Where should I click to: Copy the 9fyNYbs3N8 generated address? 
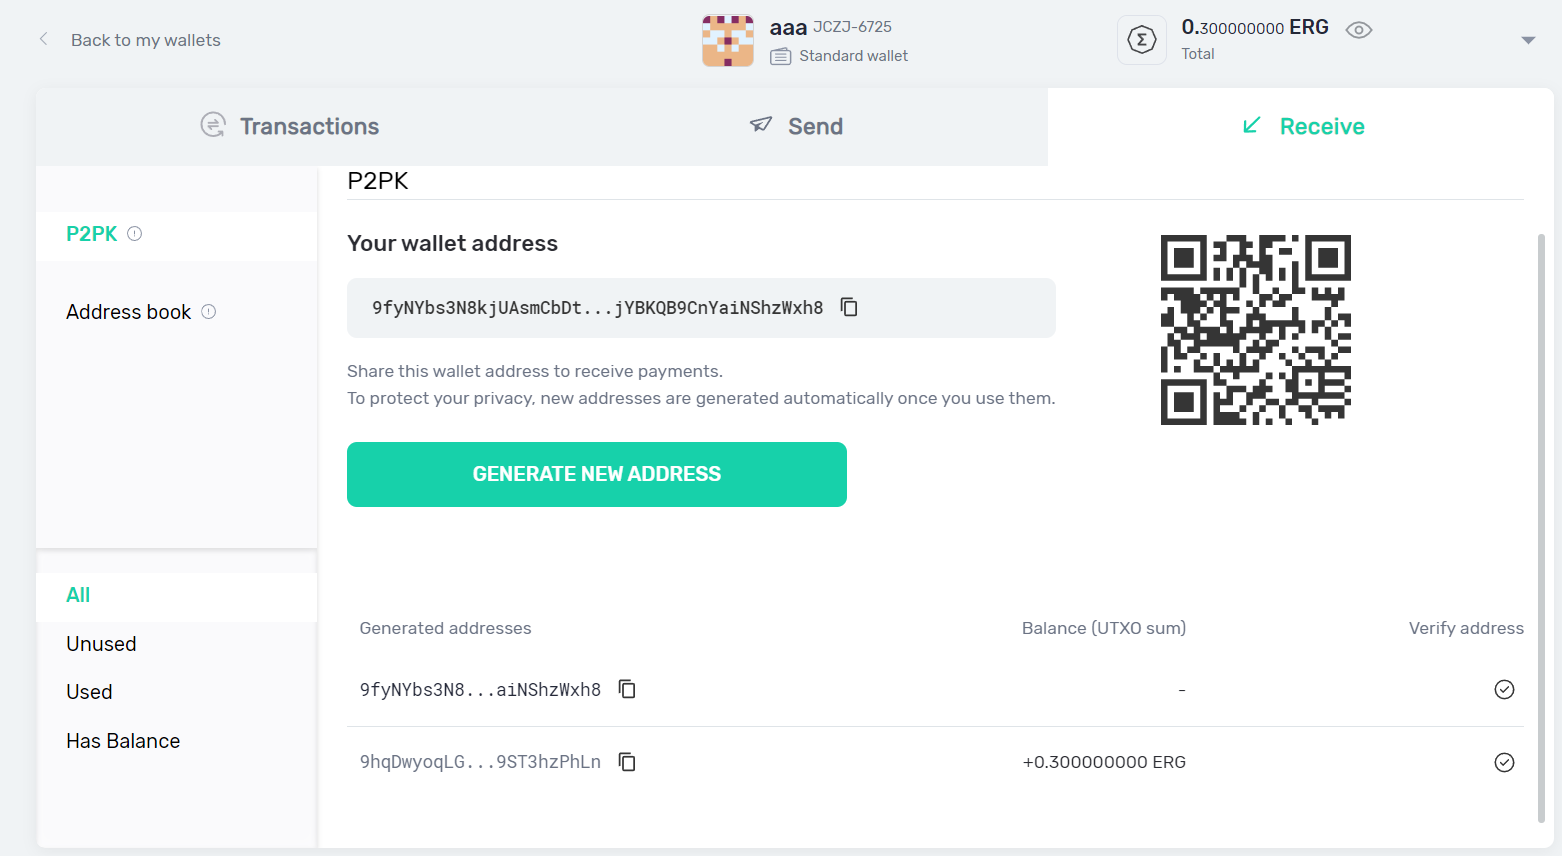[x=627, y=689]
